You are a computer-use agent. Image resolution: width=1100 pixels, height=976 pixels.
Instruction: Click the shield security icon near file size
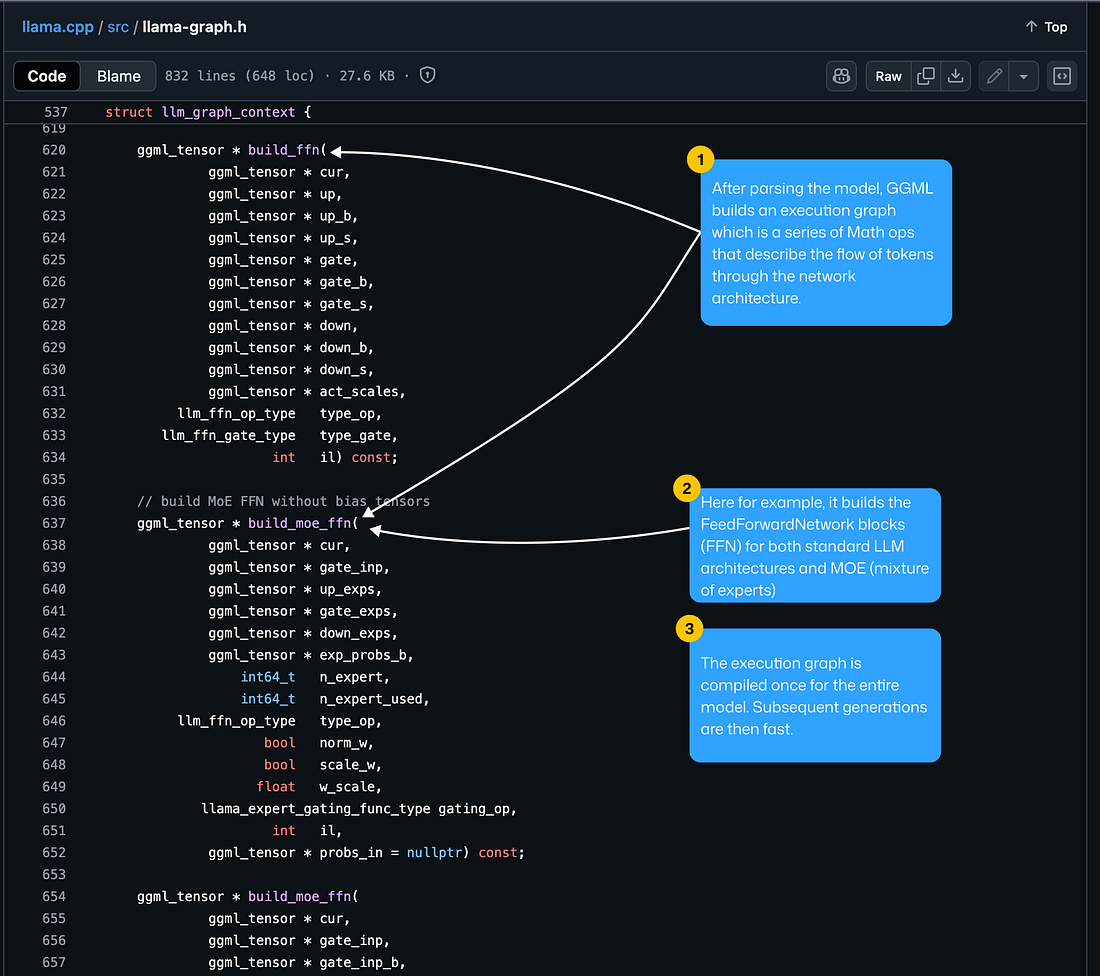point(427,75)
